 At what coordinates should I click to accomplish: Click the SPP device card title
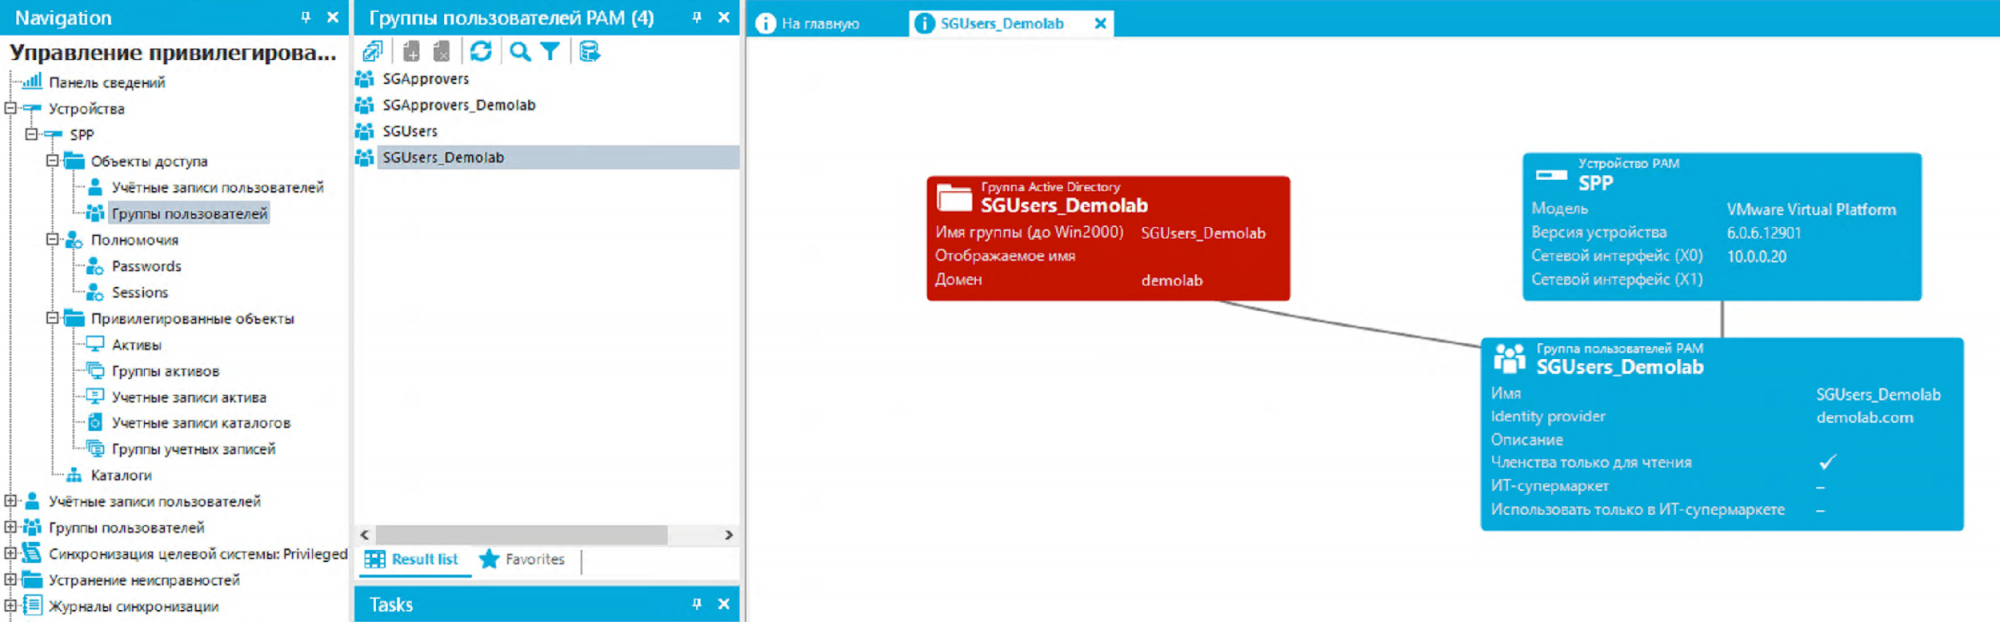[x=1595, y=183]
